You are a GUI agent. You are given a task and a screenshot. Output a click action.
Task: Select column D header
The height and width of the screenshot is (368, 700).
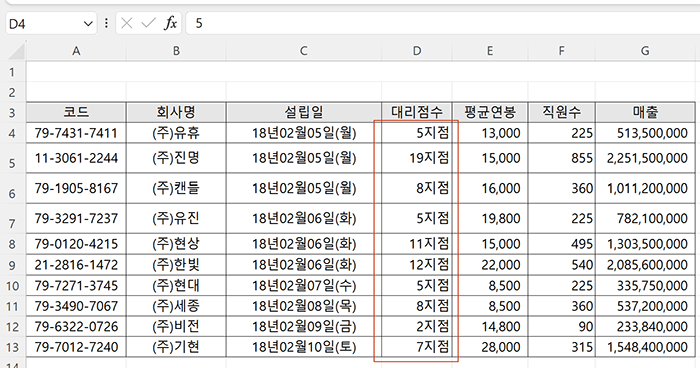pos(417,51)
